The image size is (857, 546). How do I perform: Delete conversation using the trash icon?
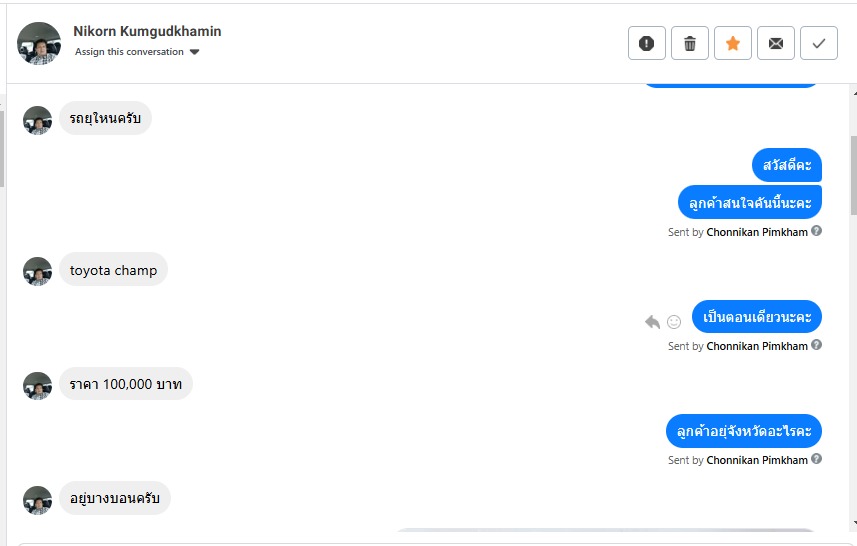coord(690,43)
